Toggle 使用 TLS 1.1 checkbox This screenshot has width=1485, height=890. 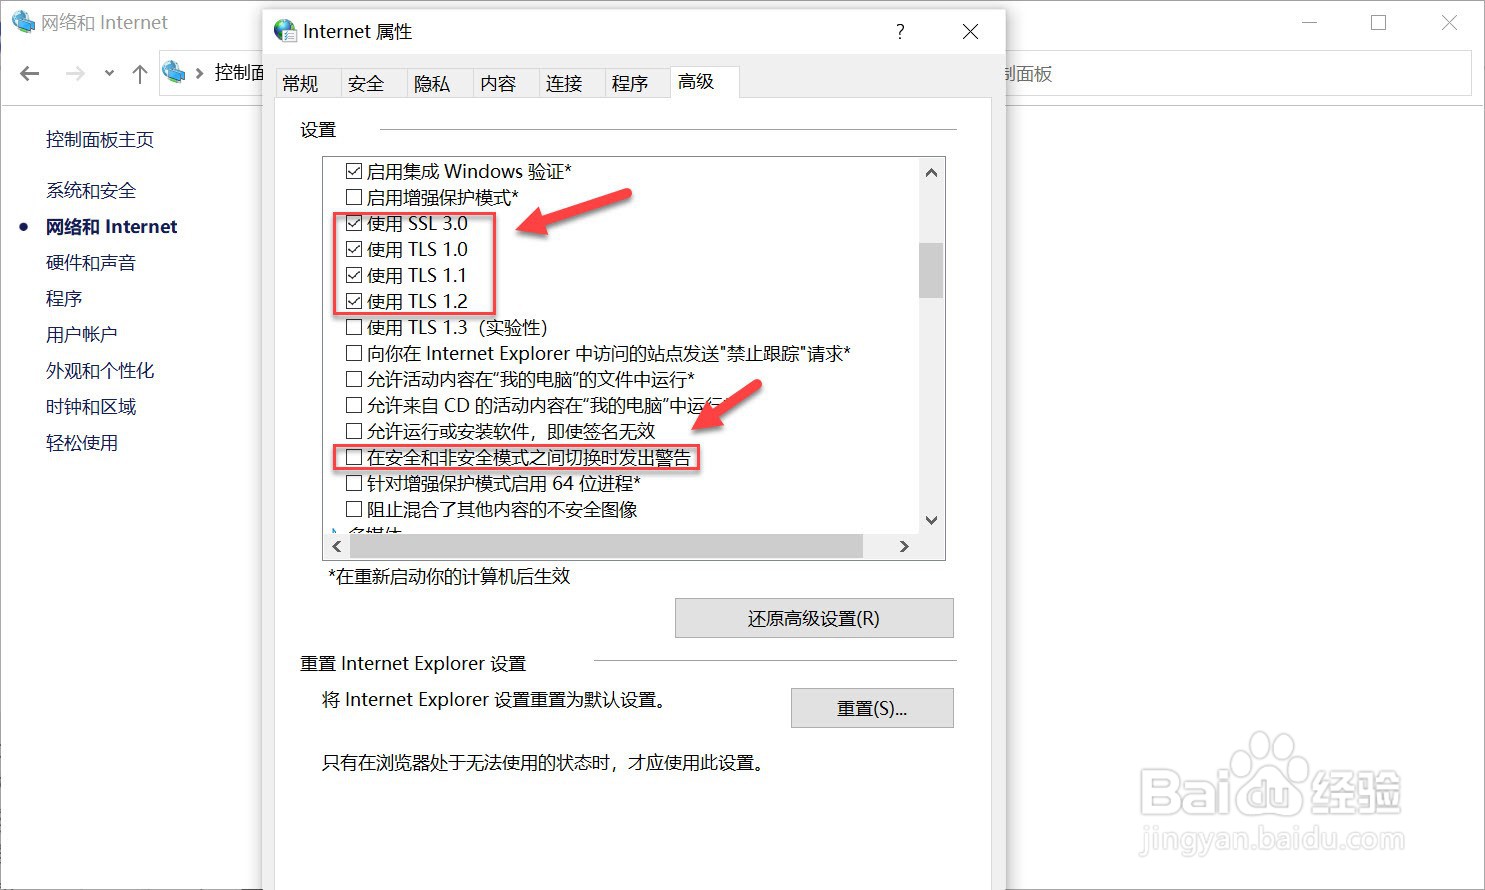coord(354,275)
